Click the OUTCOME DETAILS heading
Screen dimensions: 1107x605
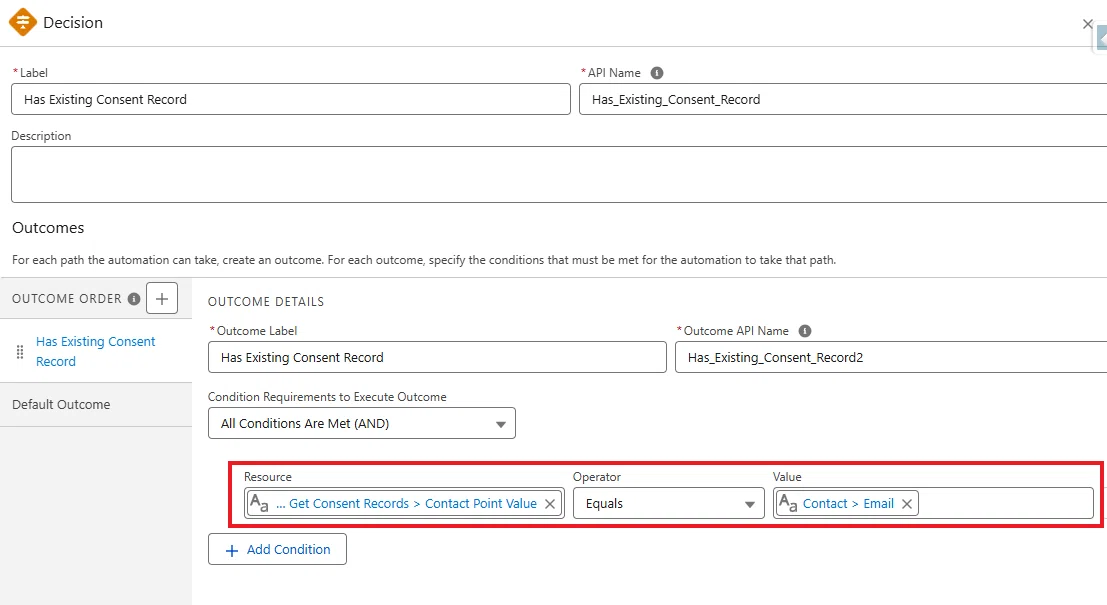[x=266, y=301]
